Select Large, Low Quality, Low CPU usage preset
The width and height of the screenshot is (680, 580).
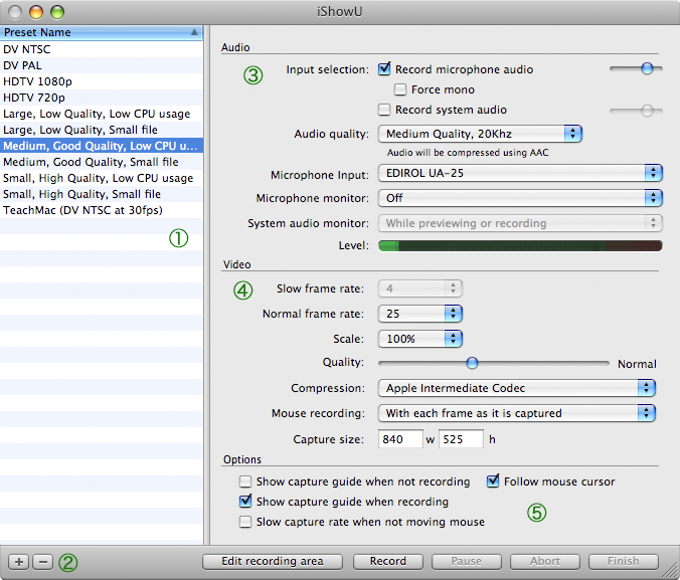coord(101,114)
